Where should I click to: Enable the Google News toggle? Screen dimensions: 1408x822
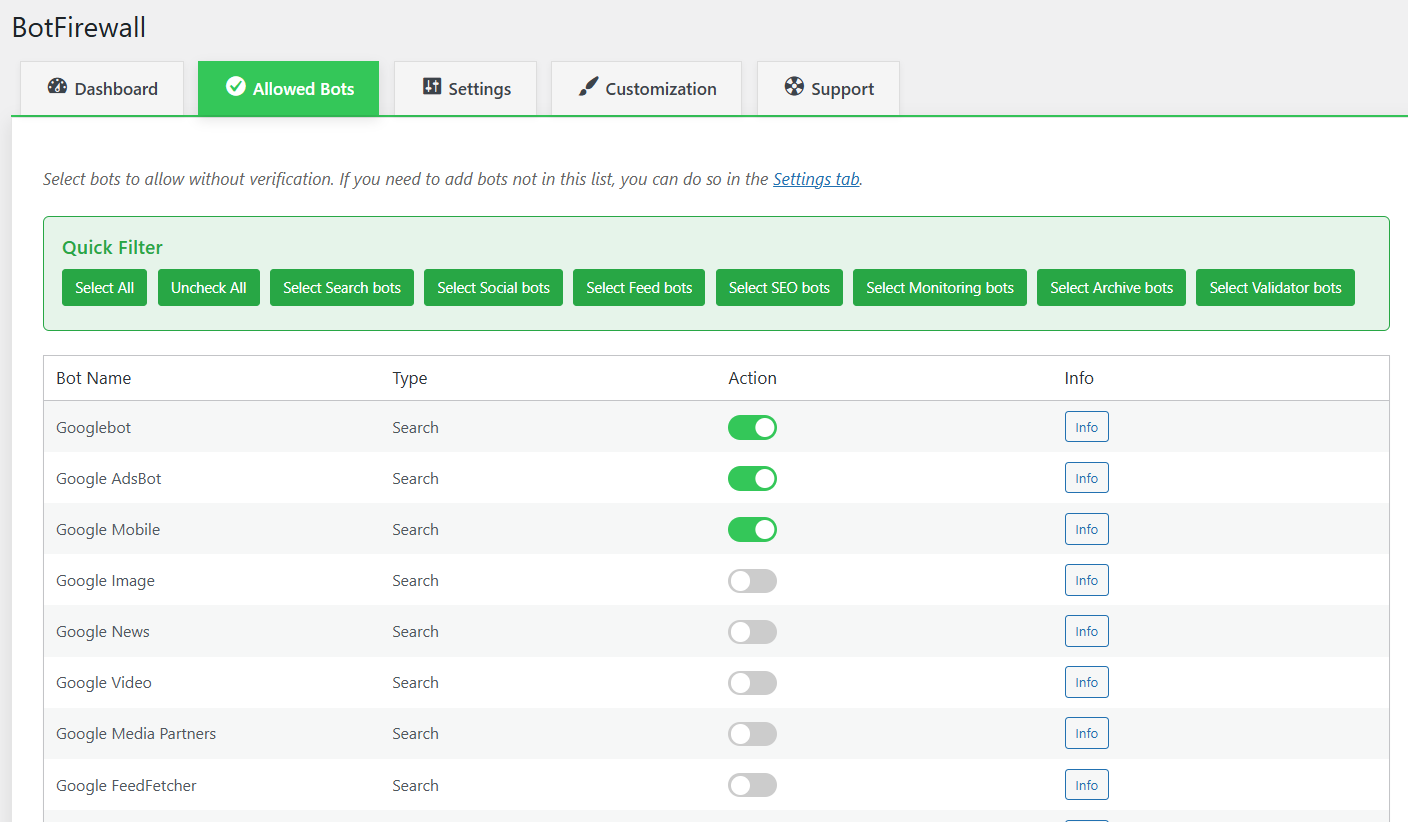[752, 631]
